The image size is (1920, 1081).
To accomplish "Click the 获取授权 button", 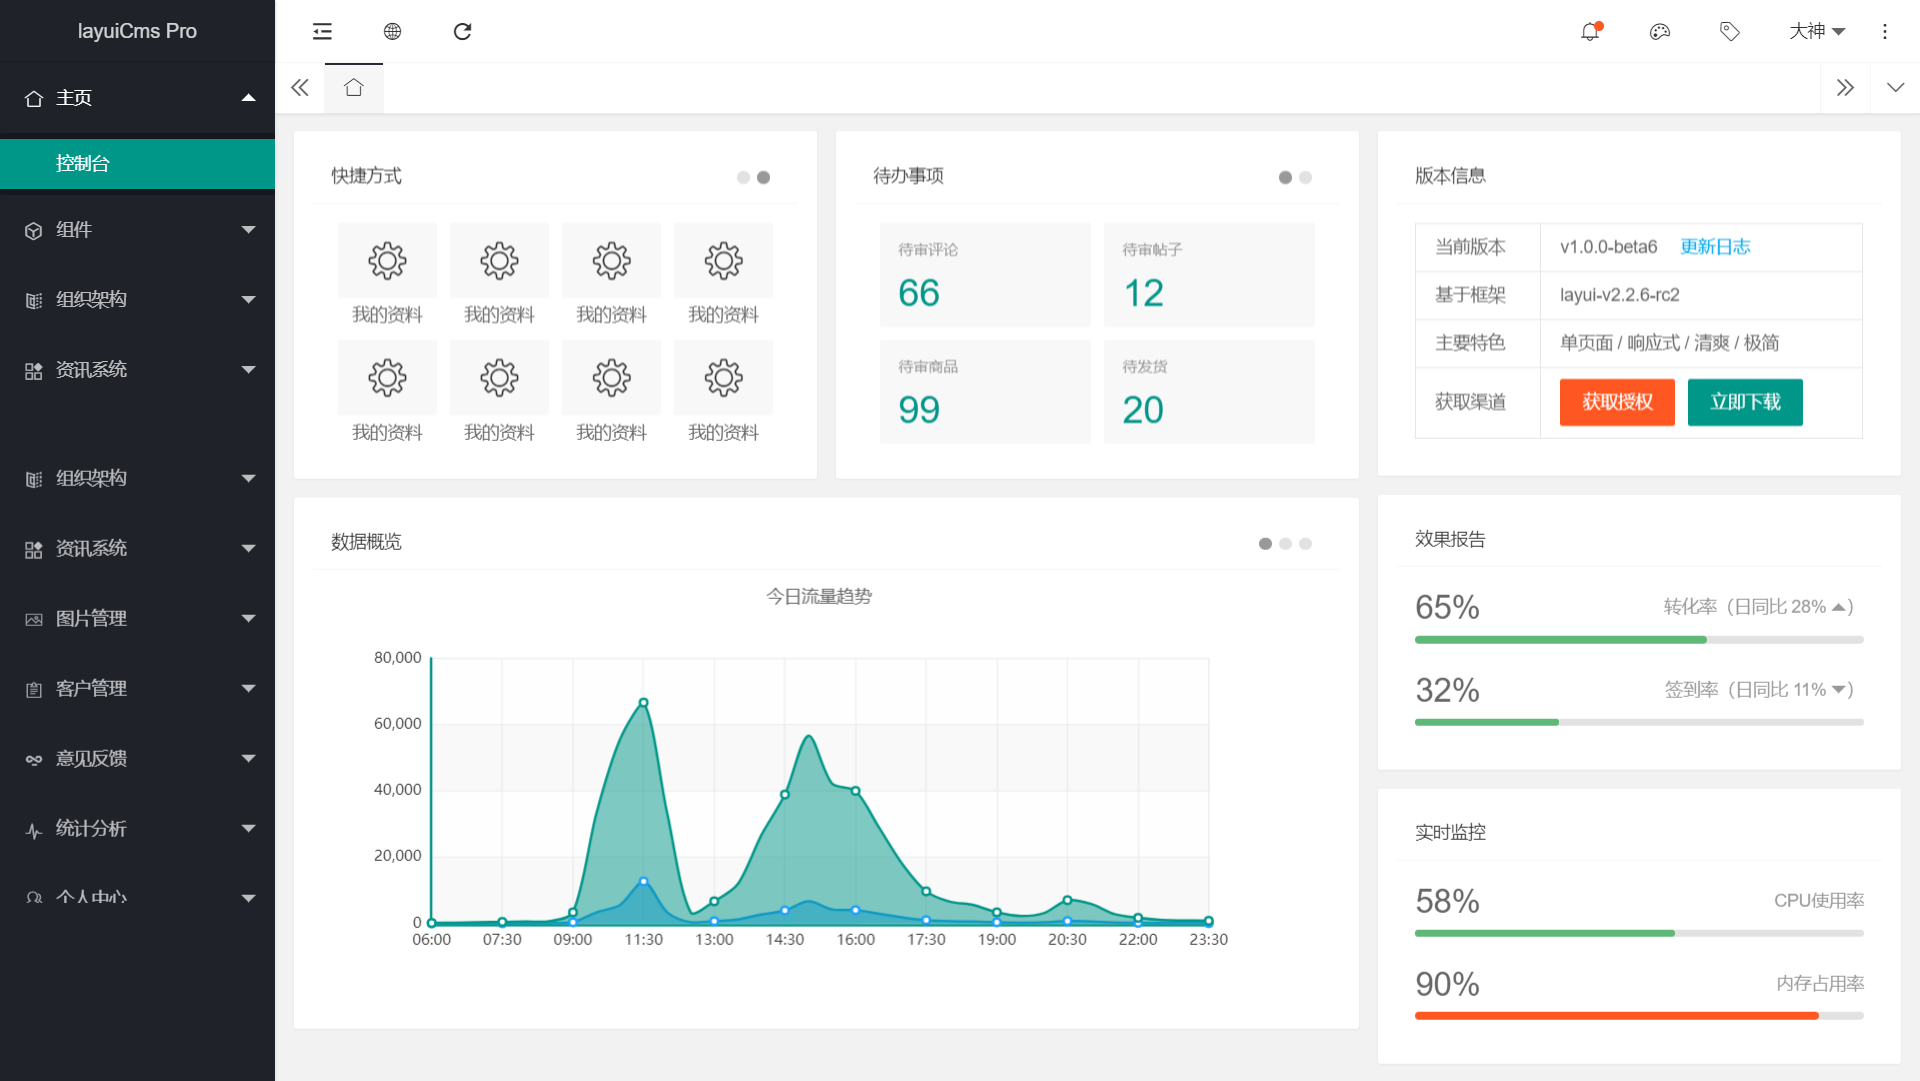I will pyautogui.click(x=1617, y=402).
